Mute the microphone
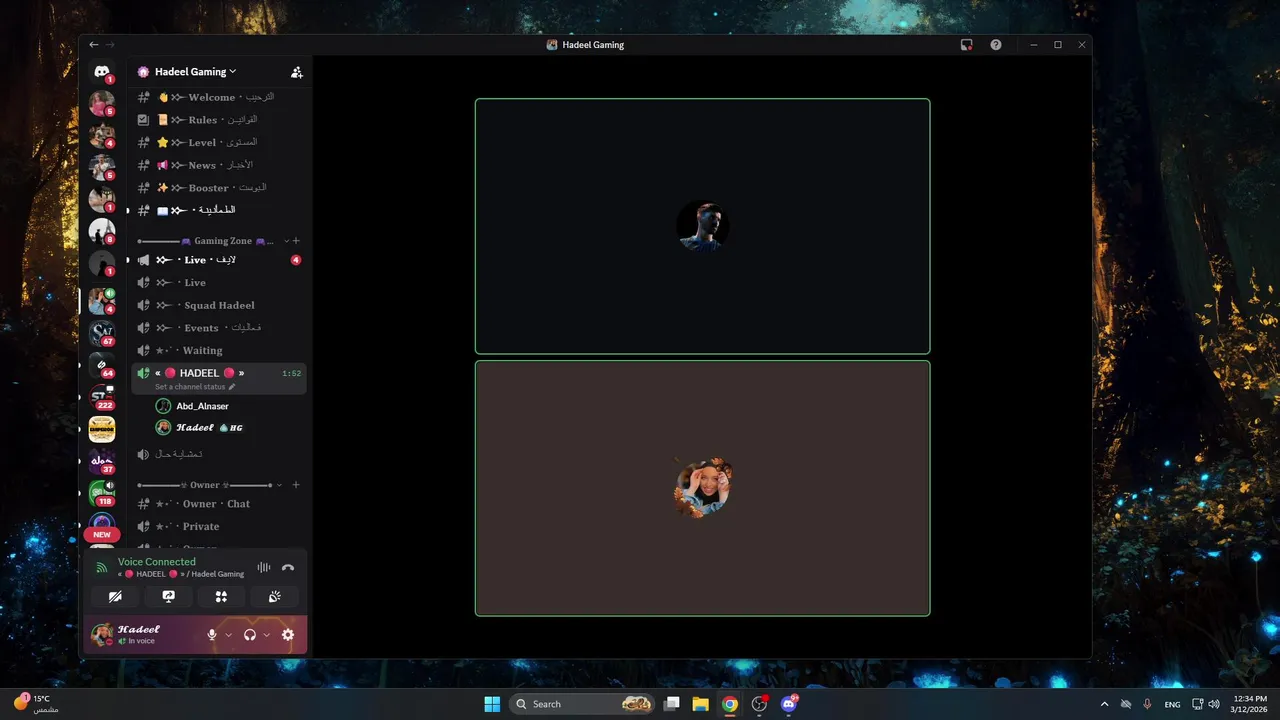This screenshot has height=720, width=1280. pos(212,635)
